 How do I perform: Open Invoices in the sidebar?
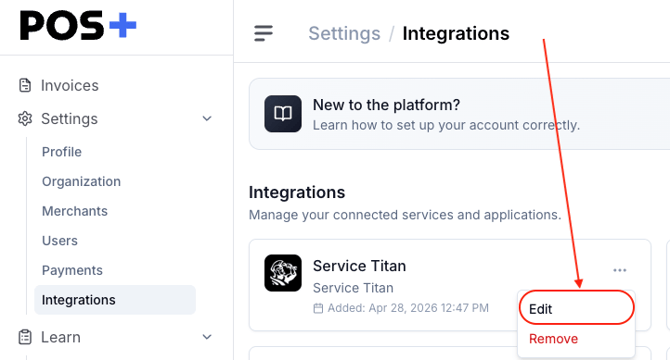point(70,85)
